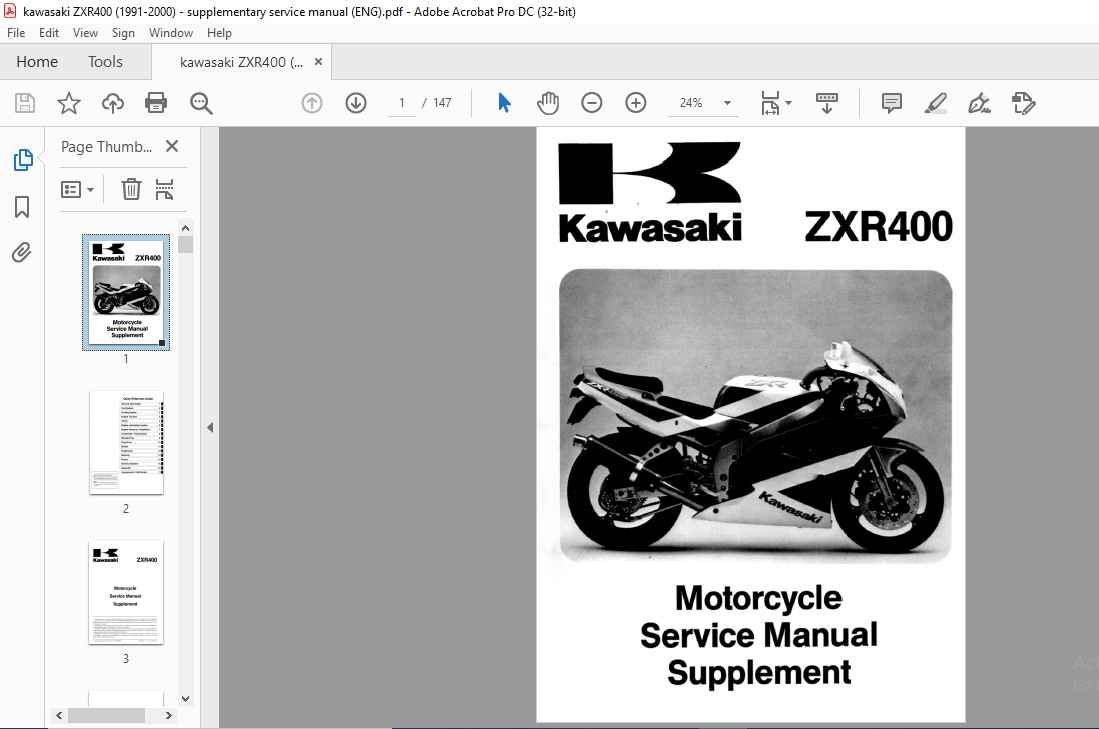Click the zoom level 24% field
The height and width of the screenshot is (729, 1099).
[x=691, y=103]
